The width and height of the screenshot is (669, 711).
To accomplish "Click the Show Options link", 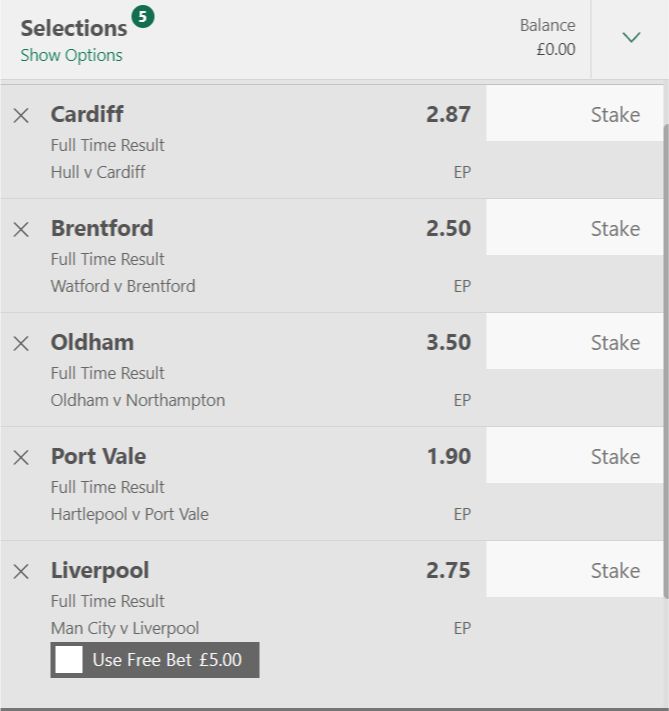I will click(x=71, y=55).
